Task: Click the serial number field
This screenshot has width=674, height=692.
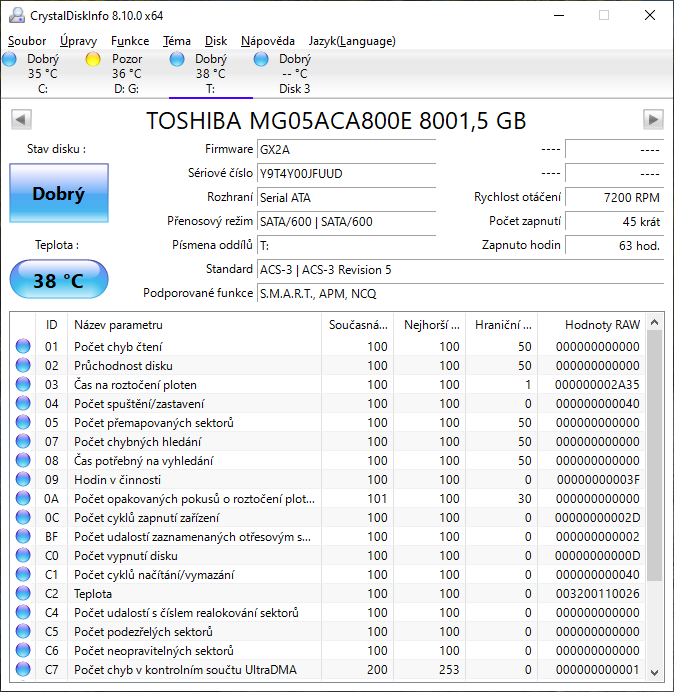Action: (345, 173)
